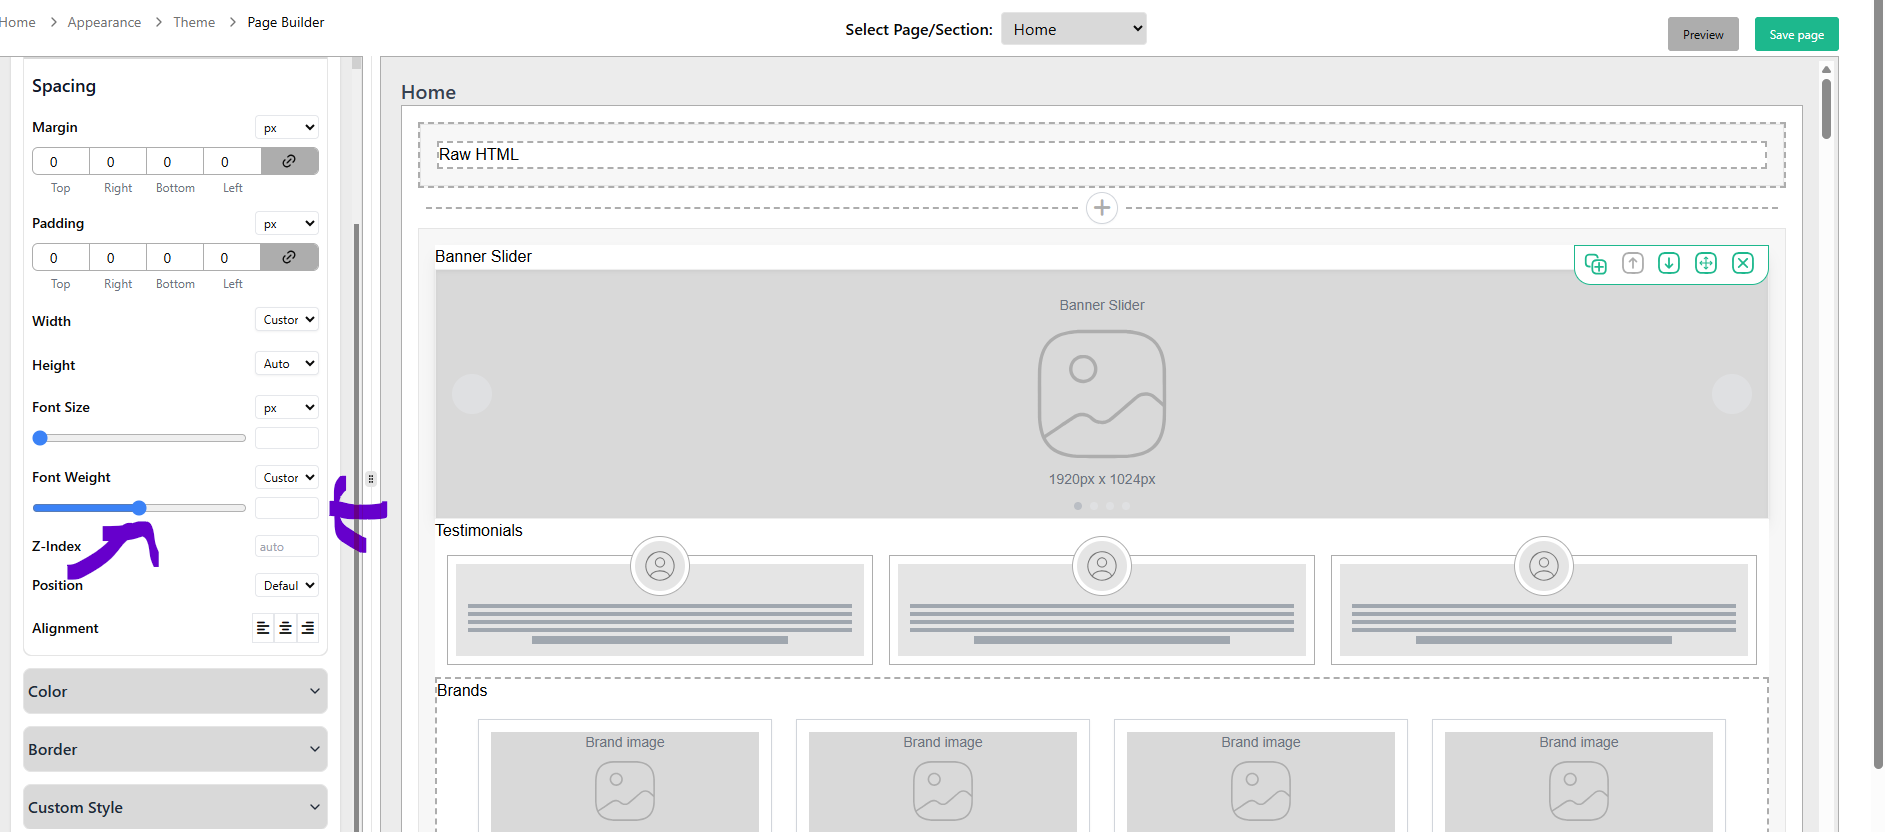This screenshot has height=832, width=1885.
Task: Align text left
Action: (263, 628)
